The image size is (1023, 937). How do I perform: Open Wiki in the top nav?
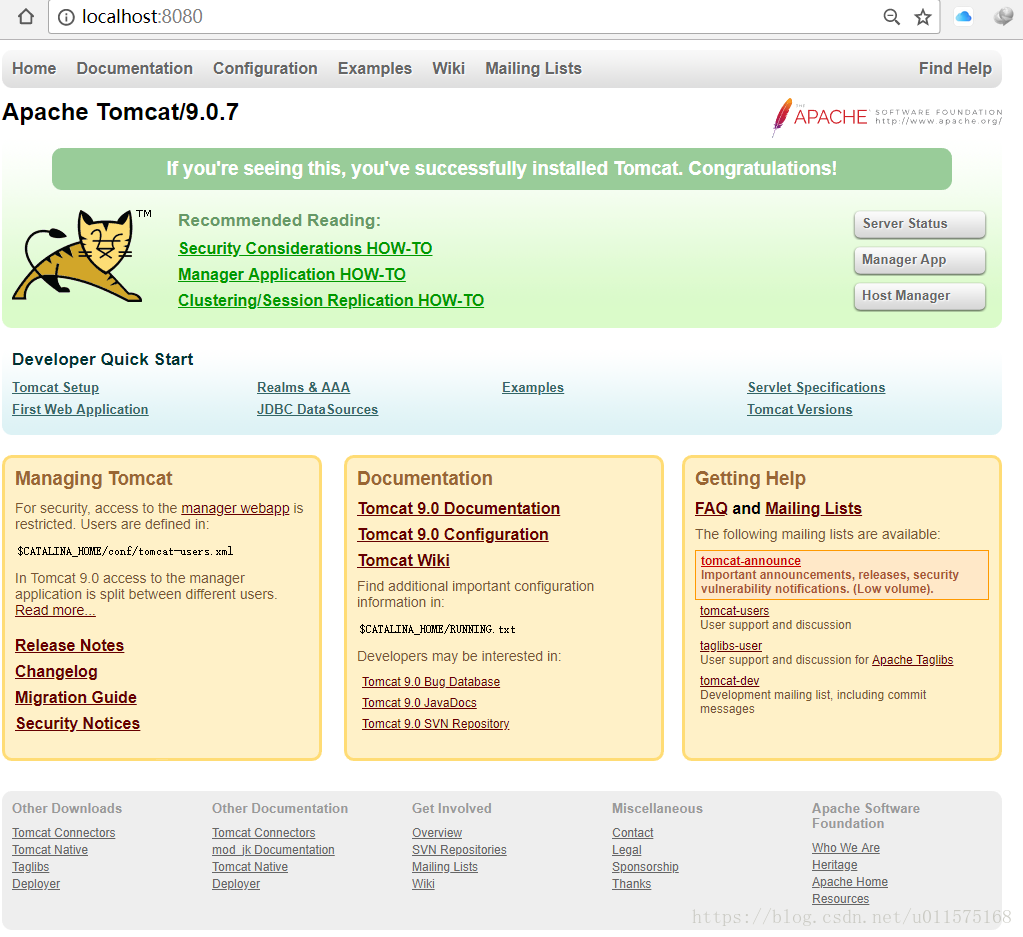448,69
